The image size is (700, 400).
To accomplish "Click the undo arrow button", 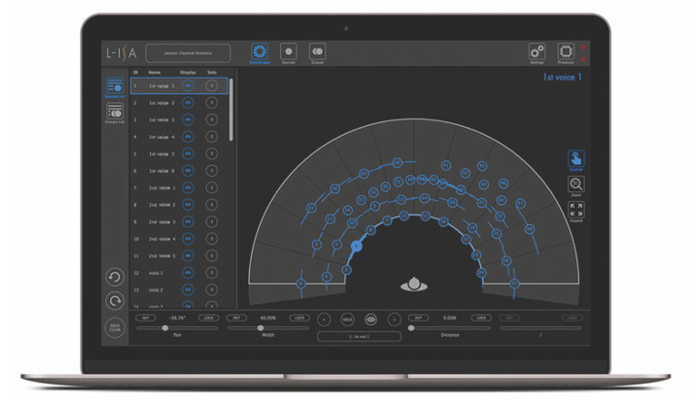I will click(115, 277).
